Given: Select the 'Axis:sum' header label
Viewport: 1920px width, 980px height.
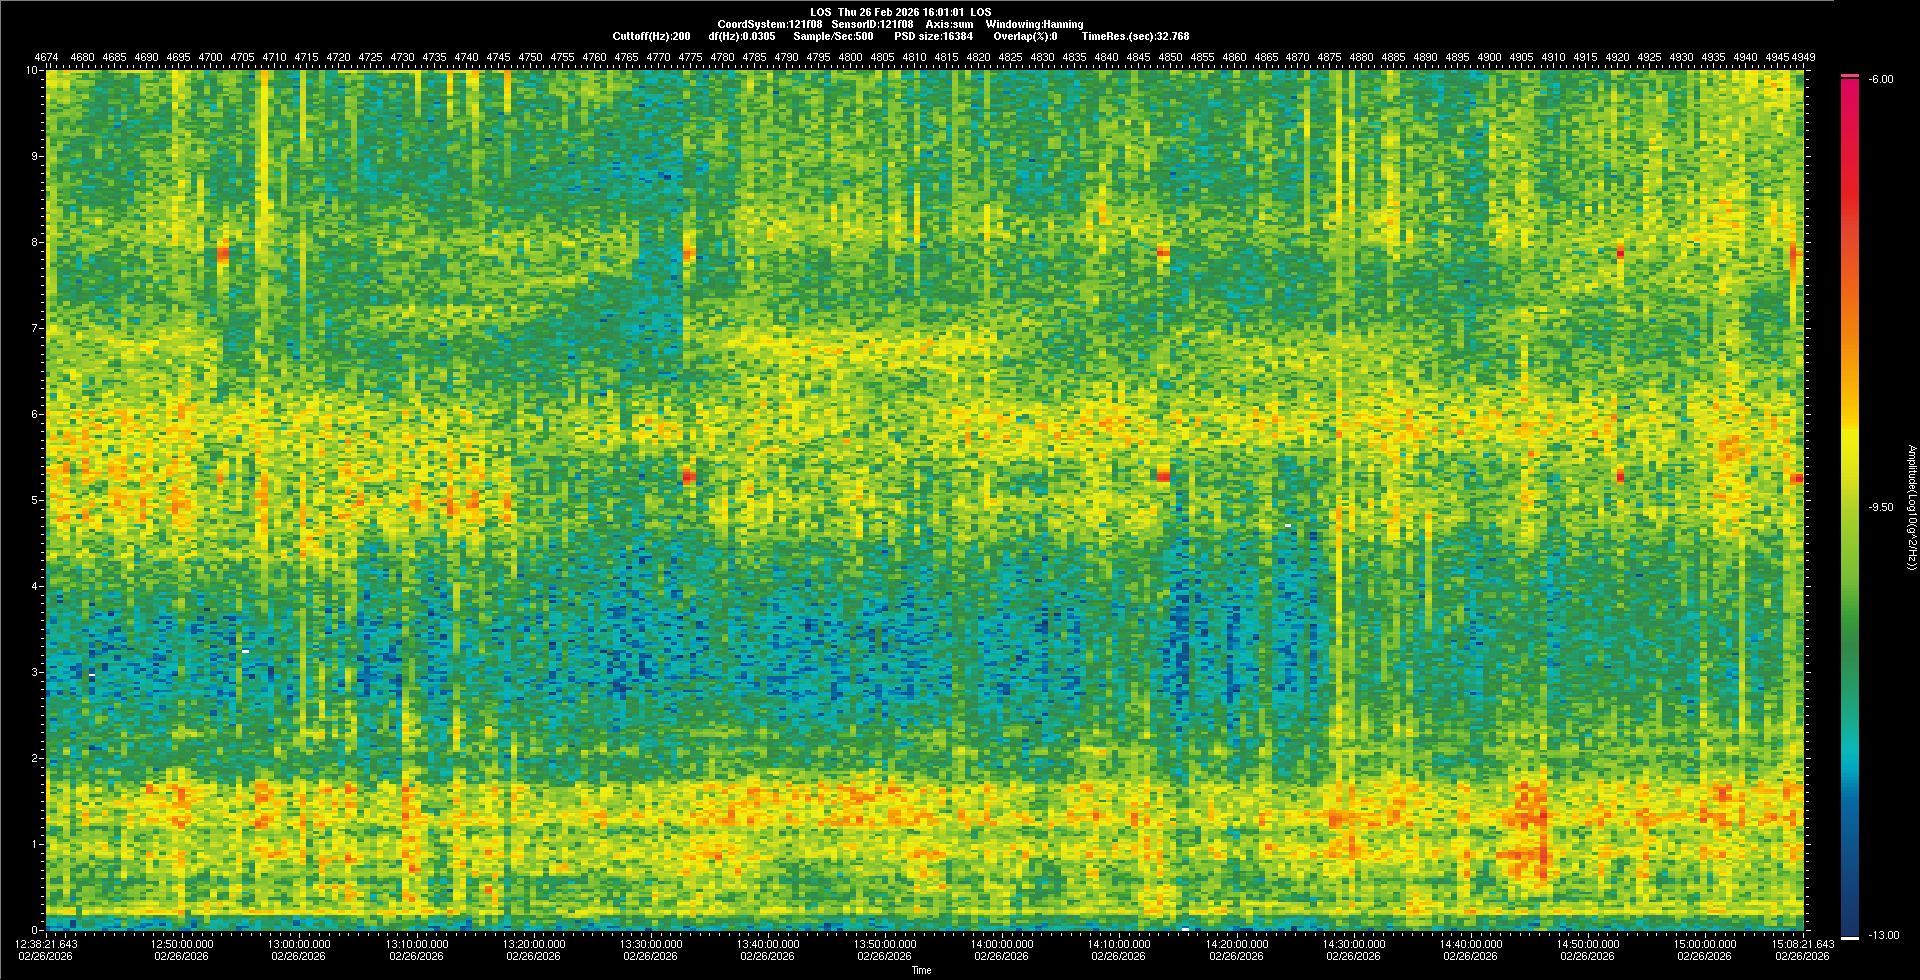Looking at the screenshot, I should tap(949, 24).
